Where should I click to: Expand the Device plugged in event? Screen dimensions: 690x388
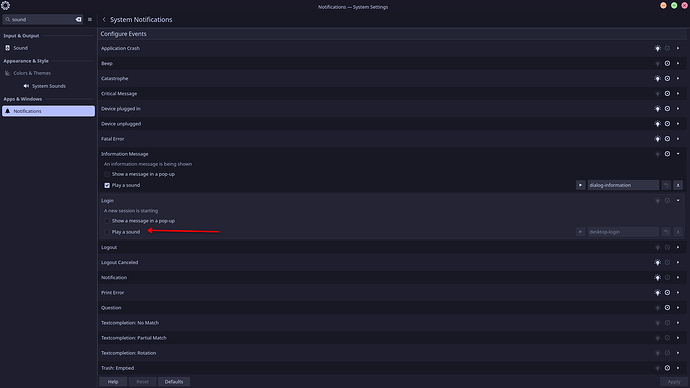(678, 109)
